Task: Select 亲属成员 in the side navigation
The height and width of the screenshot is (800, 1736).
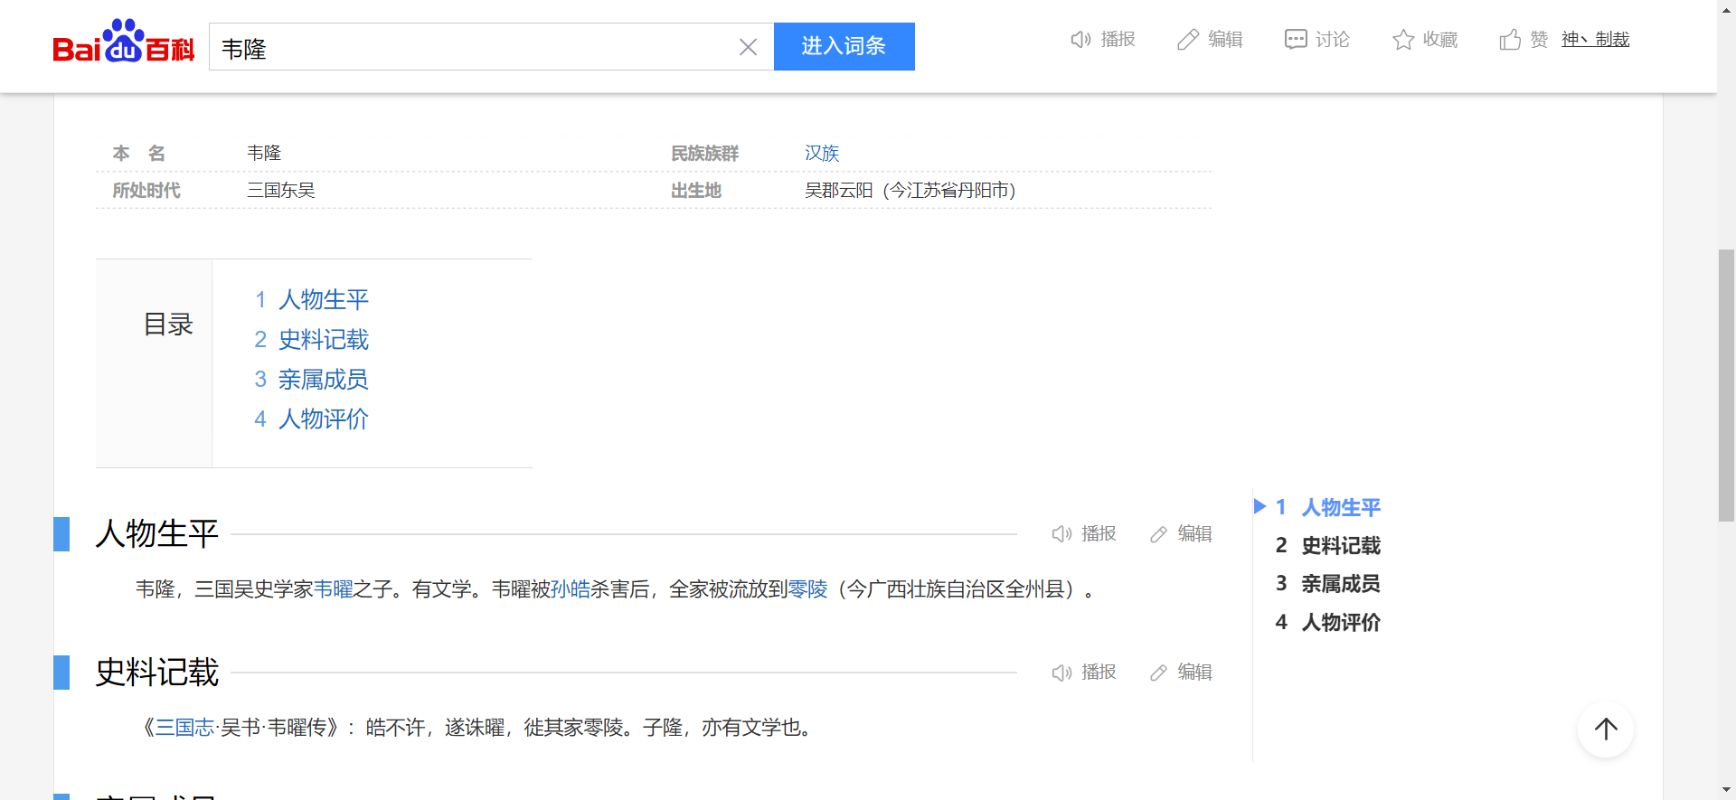Action: (x=1340, y=584)
